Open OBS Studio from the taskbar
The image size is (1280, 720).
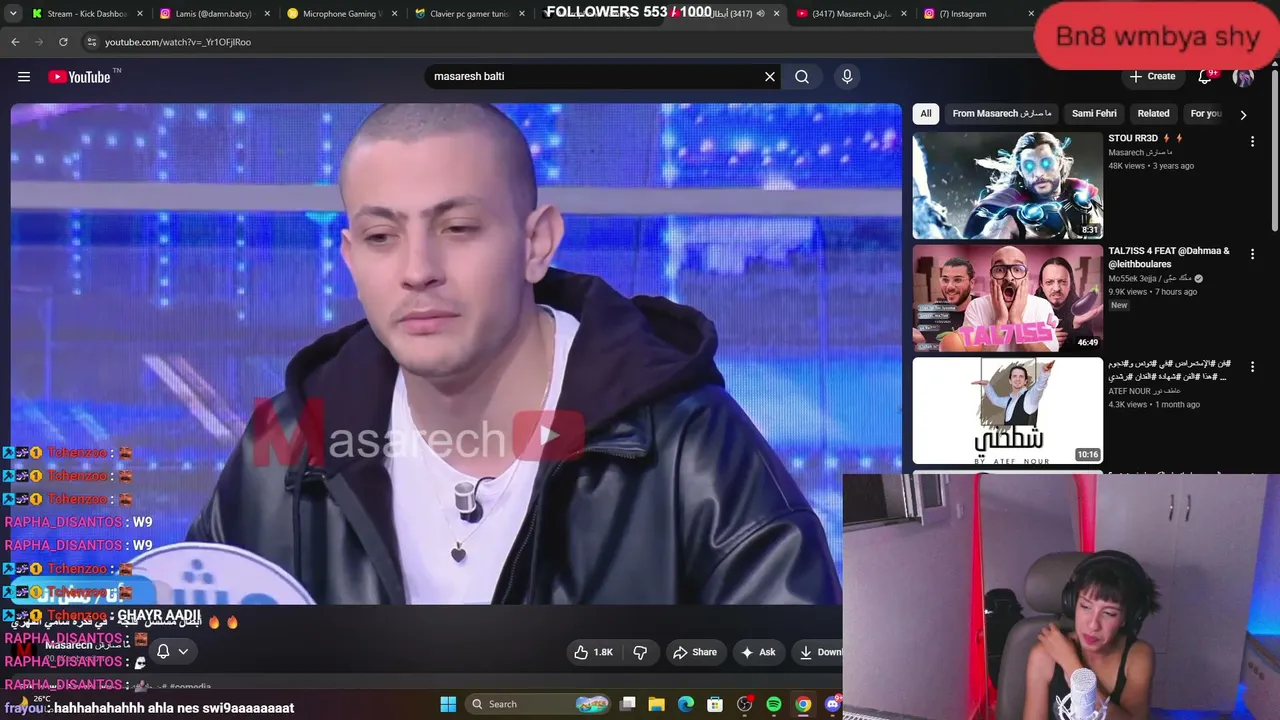[x=744, y=704]
